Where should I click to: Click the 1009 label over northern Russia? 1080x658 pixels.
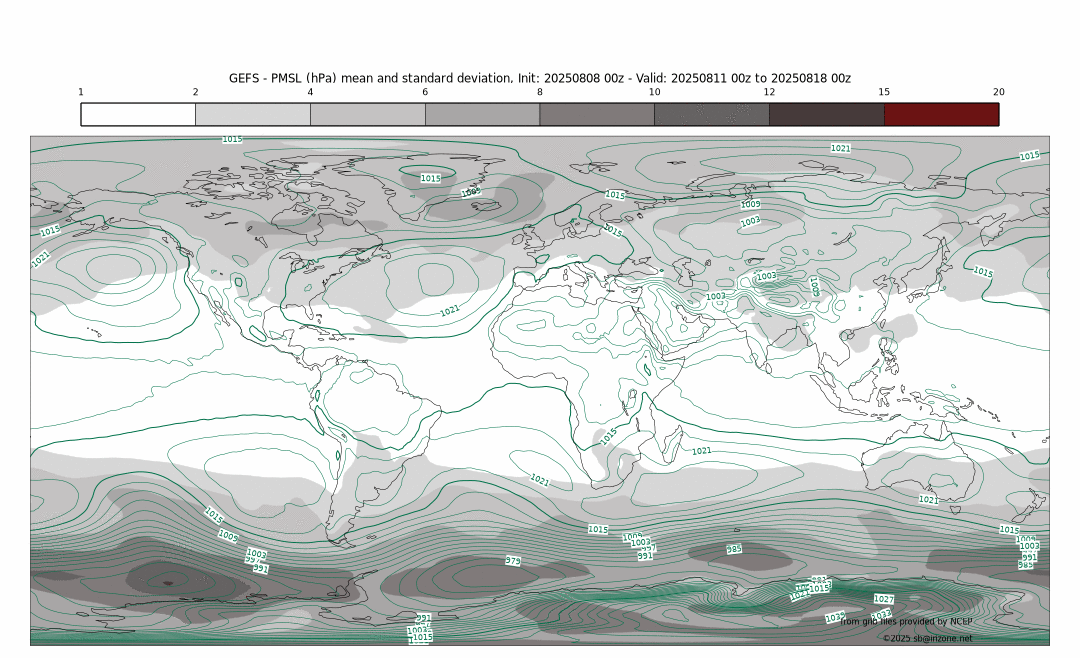tap(750, 204)
